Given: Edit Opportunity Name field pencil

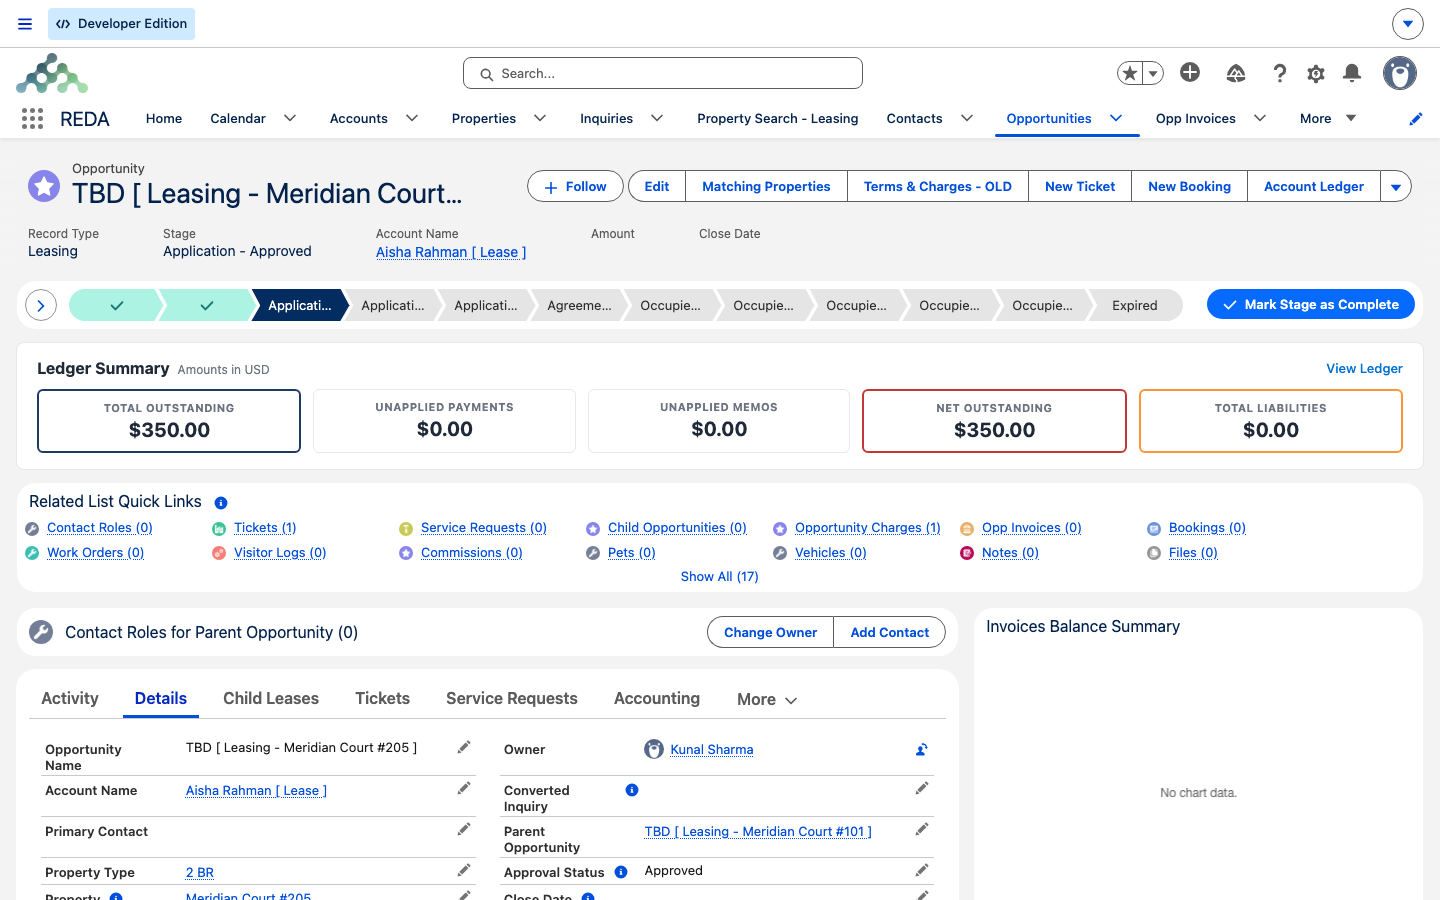Looking at the screenshot, I should pos(464,747).
